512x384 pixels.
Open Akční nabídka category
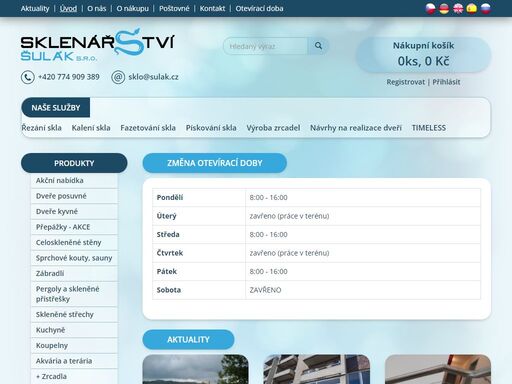[x=74, y=180]
